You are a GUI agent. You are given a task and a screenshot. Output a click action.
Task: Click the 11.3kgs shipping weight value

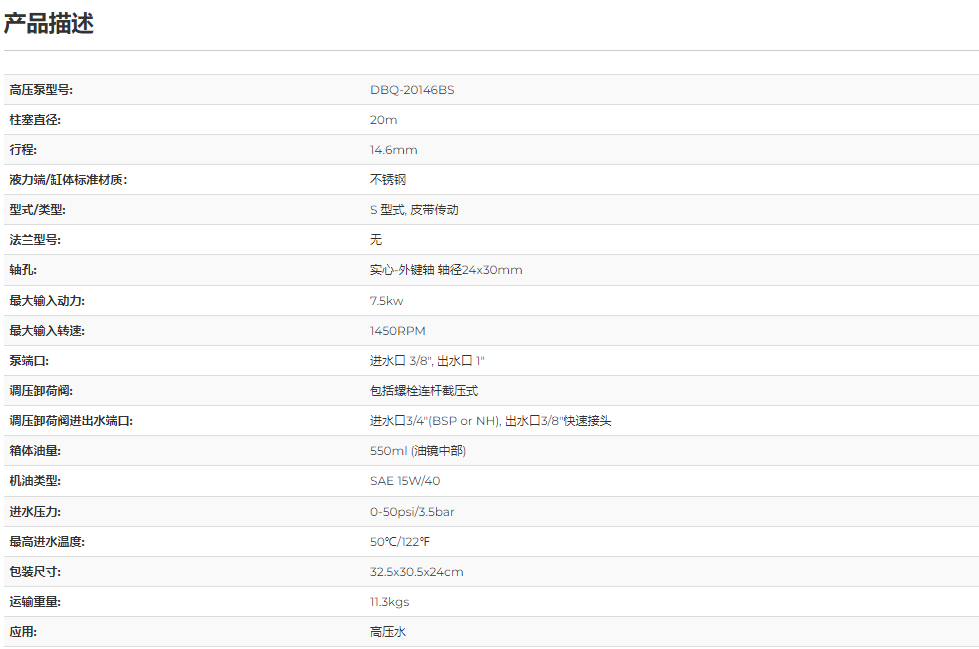390,602
